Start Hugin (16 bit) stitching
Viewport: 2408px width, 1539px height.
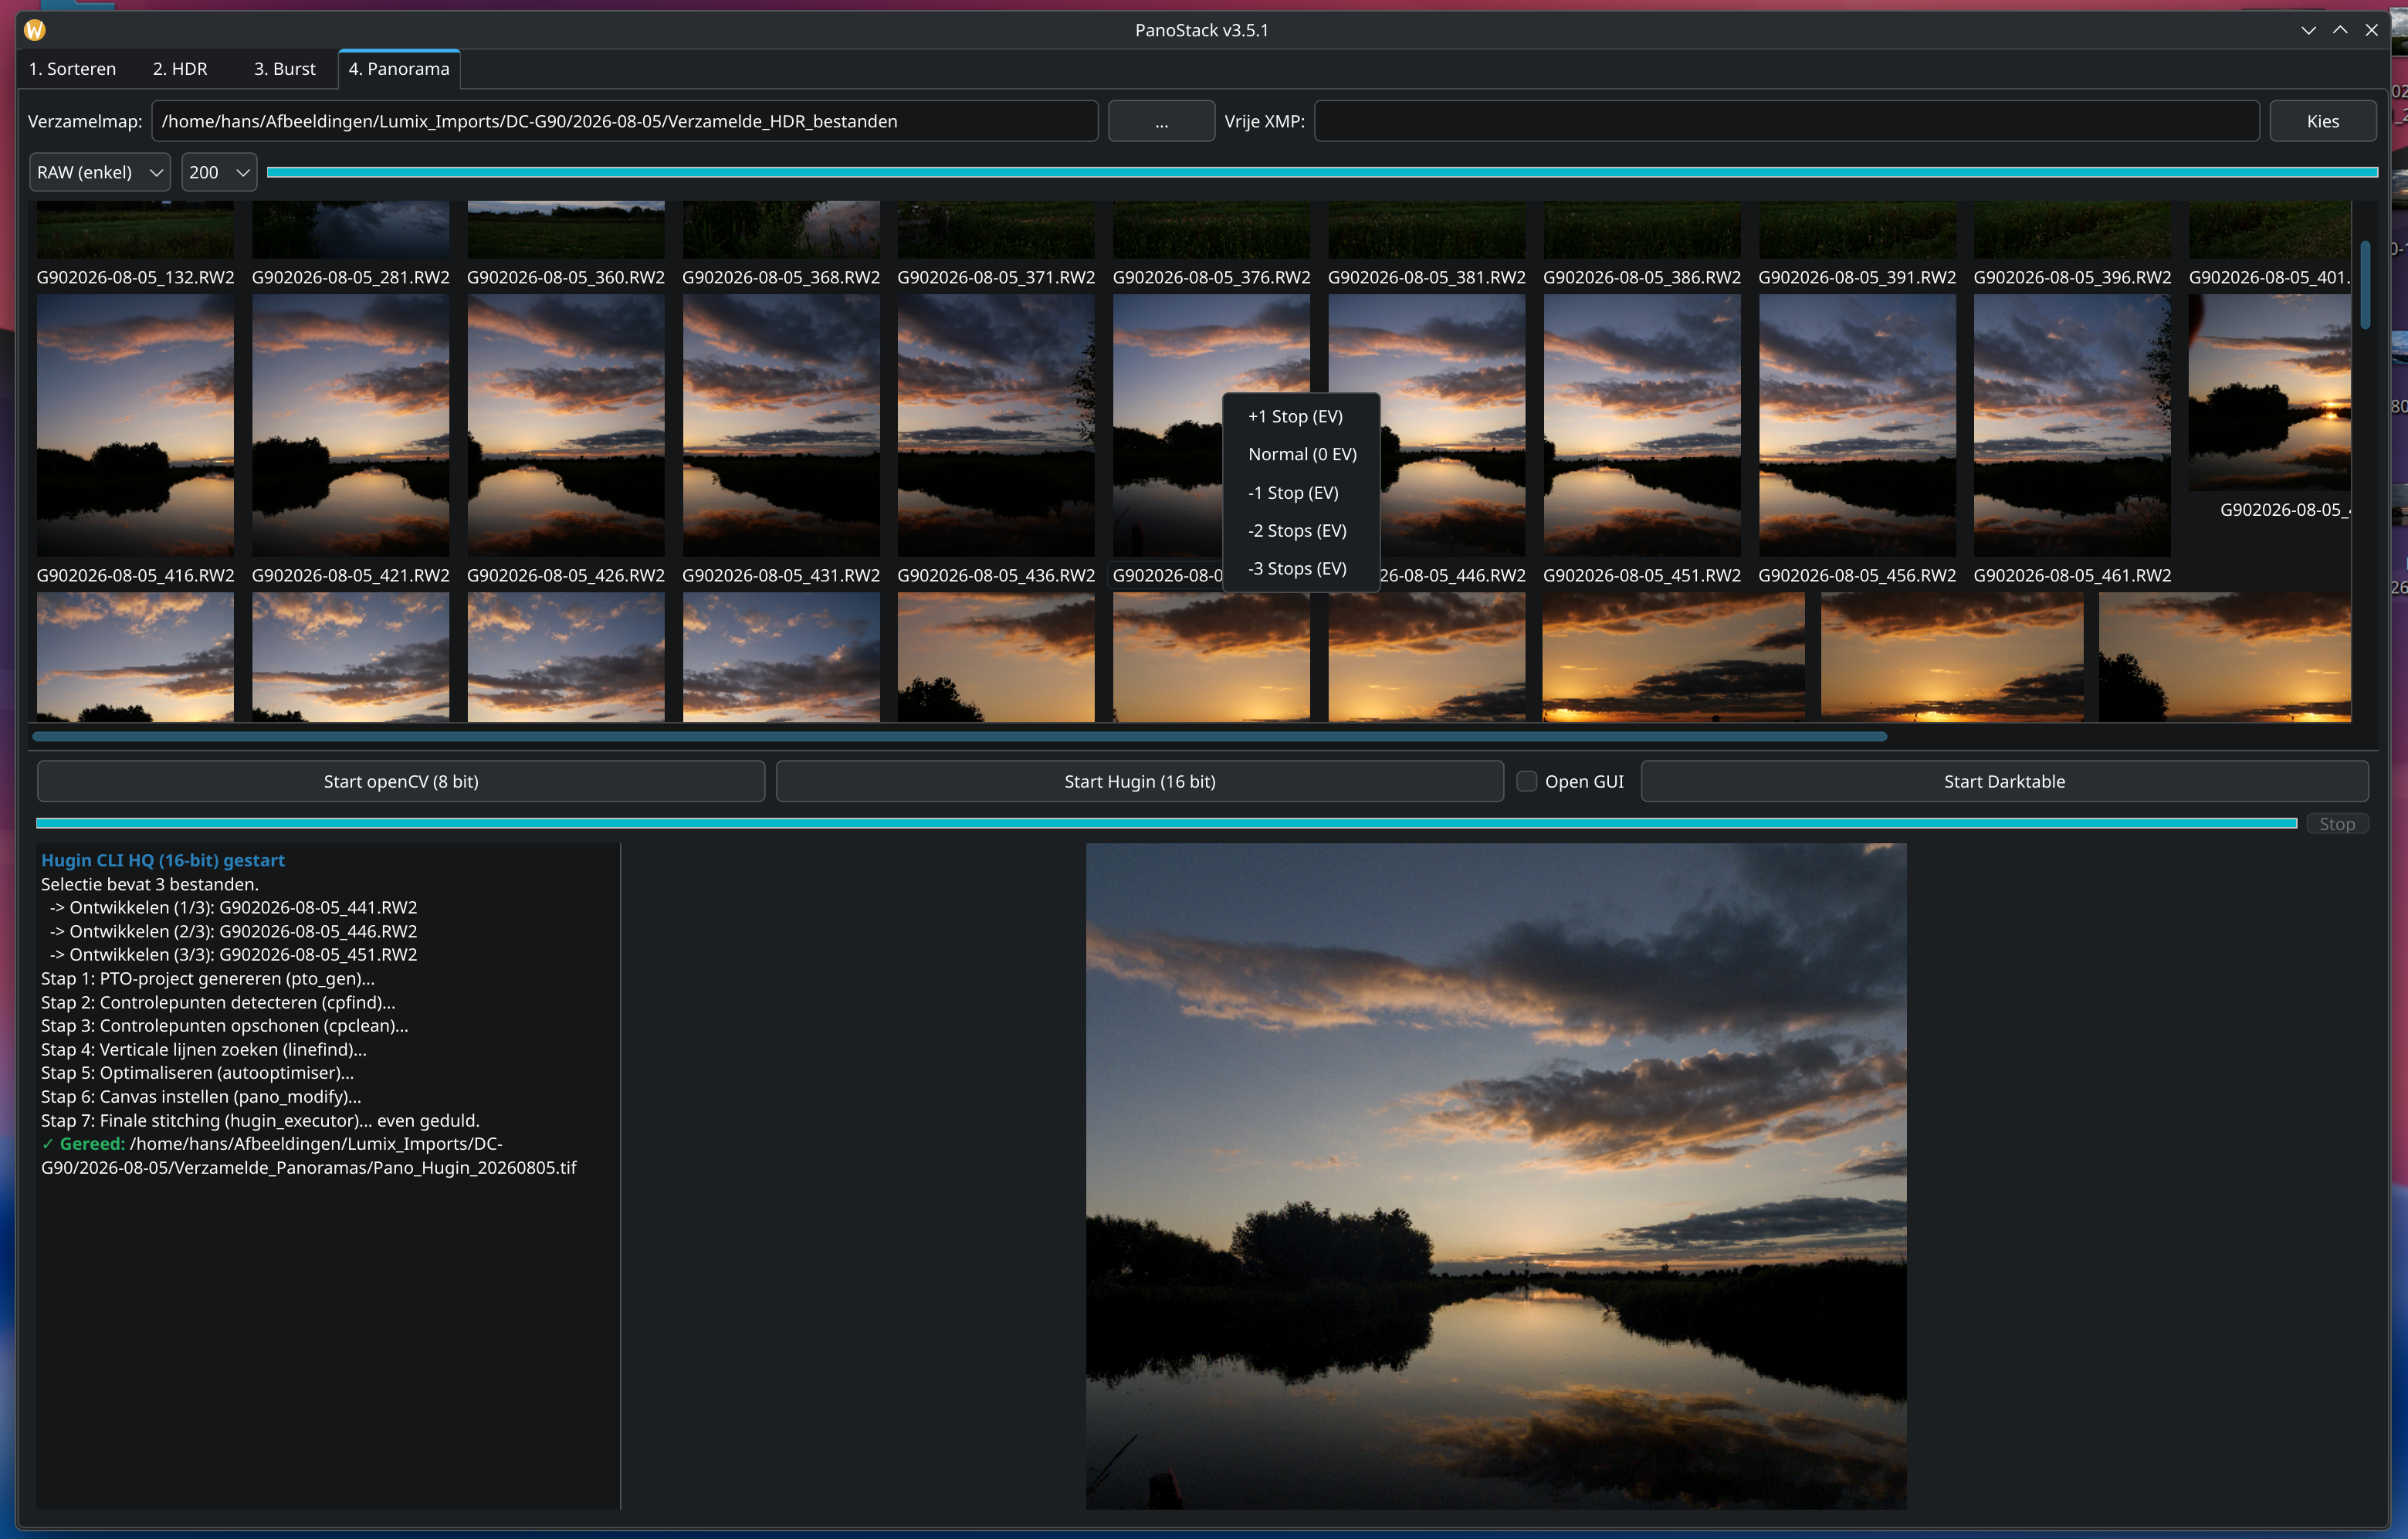[x=1139, y=781]
